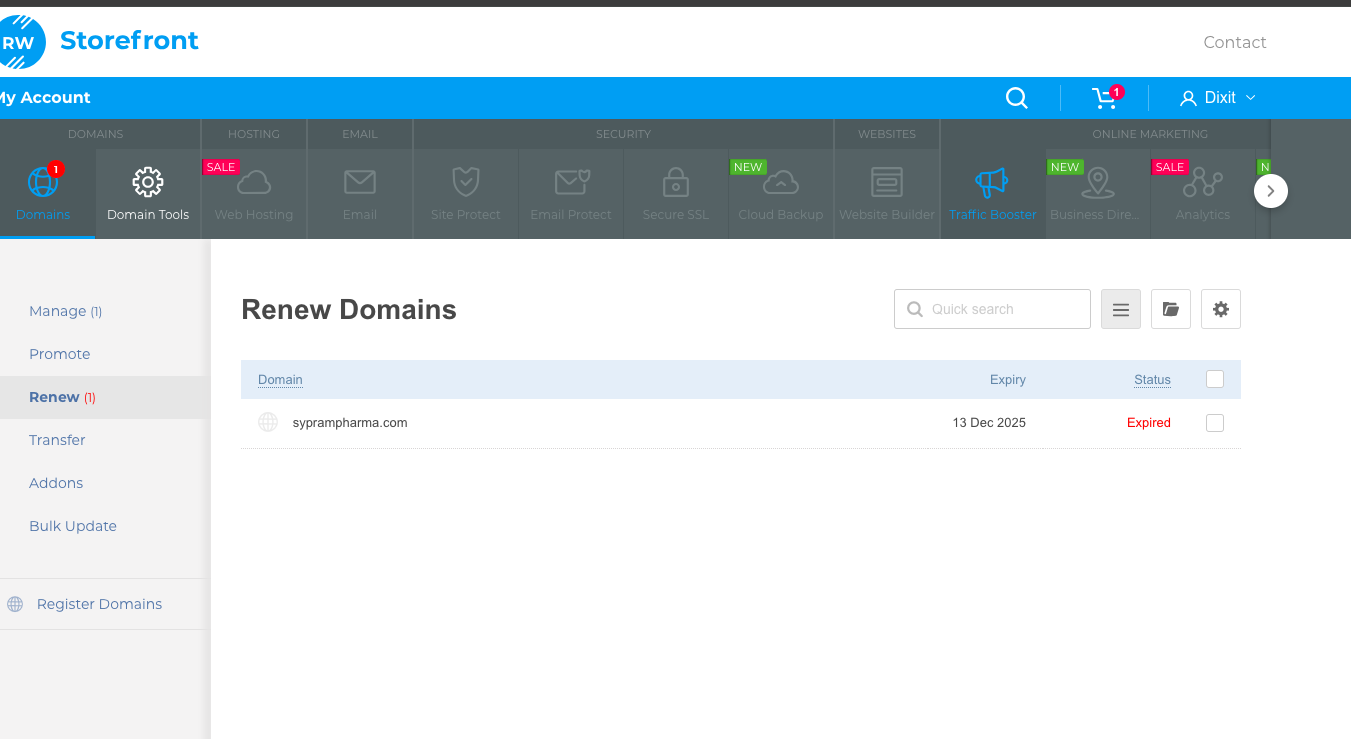This screenshot has width=1351, height=739.
Task: Tick the checkbox for syprampharma.com
Action: pos(1215,423)
